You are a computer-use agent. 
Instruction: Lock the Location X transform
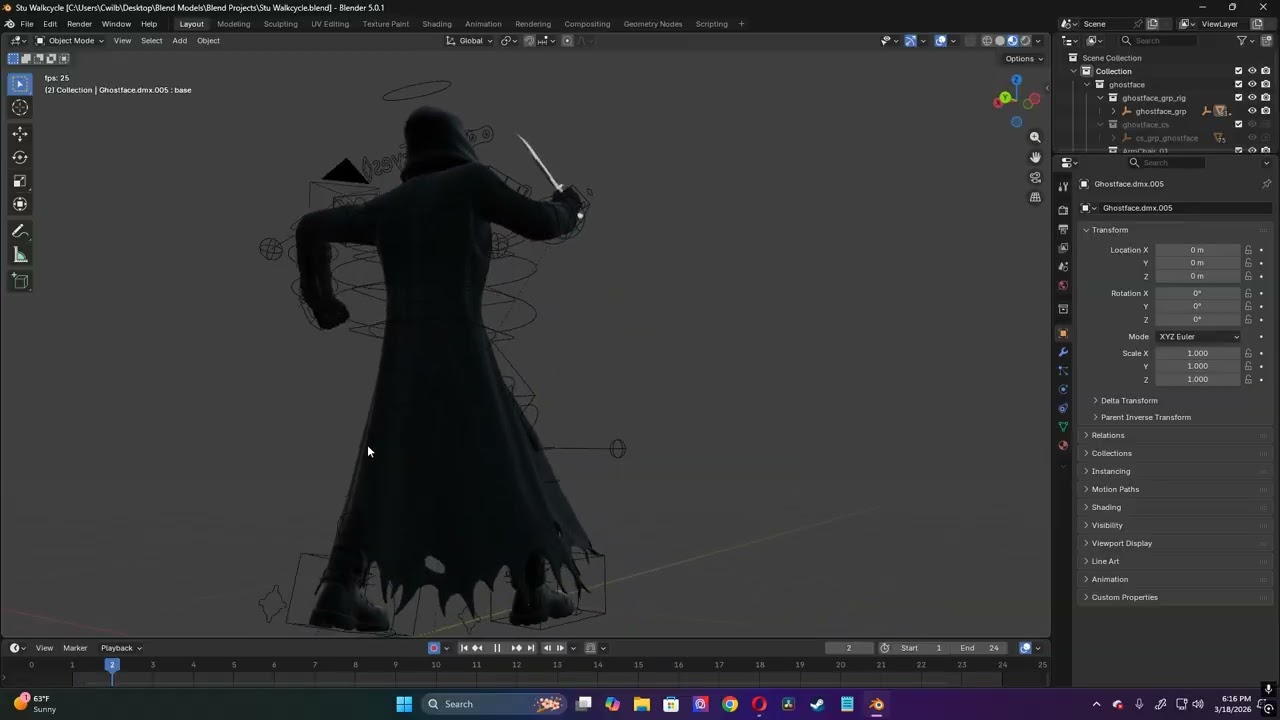pos(1248,250)
